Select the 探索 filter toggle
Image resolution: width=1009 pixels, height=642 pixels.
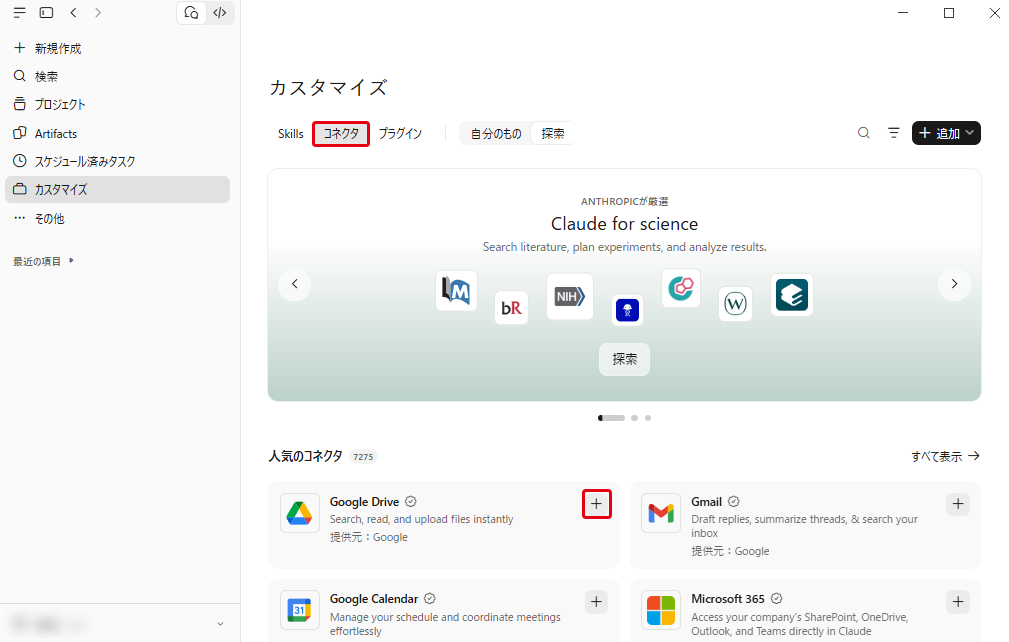tap(553, 134)
